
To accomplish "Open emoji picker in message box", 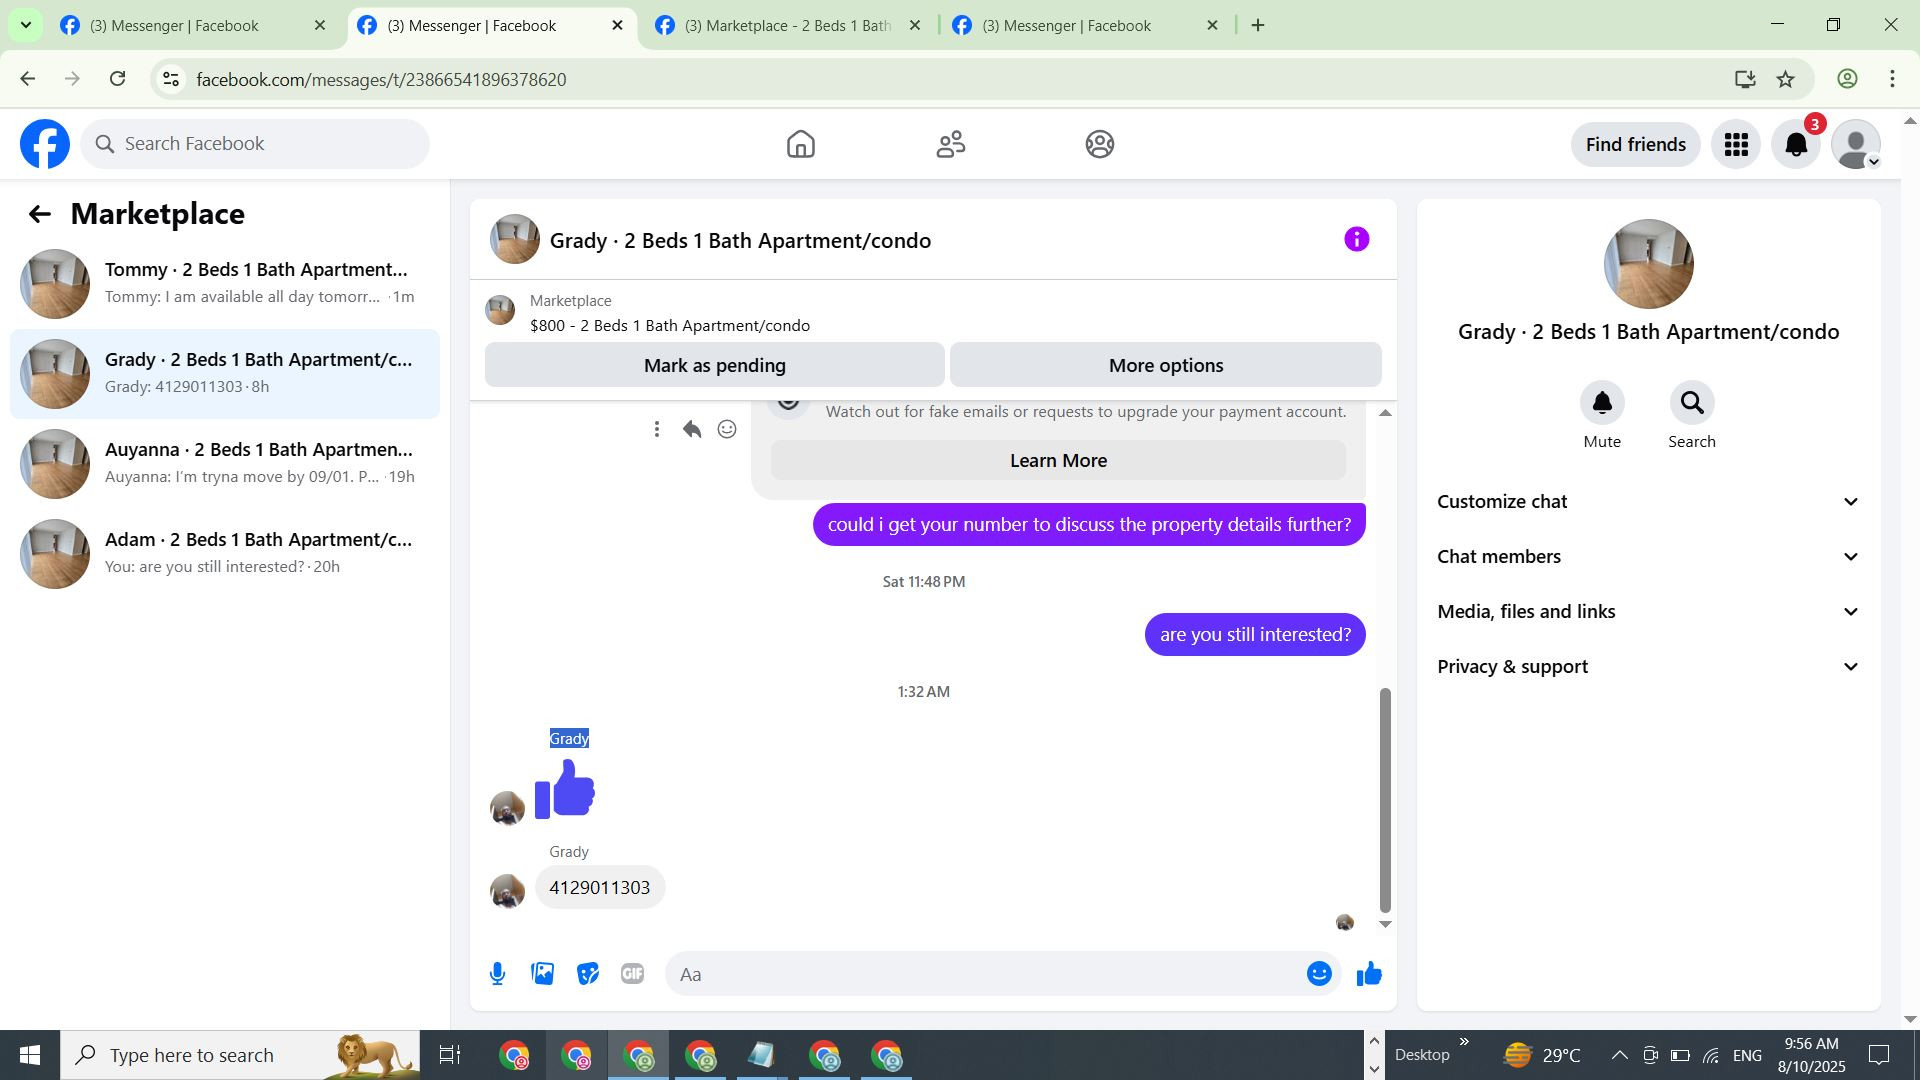I will pyautogui.click(x=1319, y=974).
